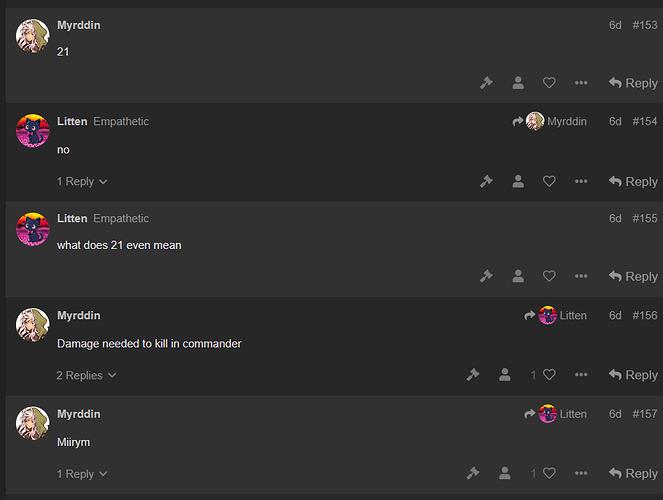
Task: Open the Litten username link on post #154
Action: pyautogui.click(x=72, y=121)
